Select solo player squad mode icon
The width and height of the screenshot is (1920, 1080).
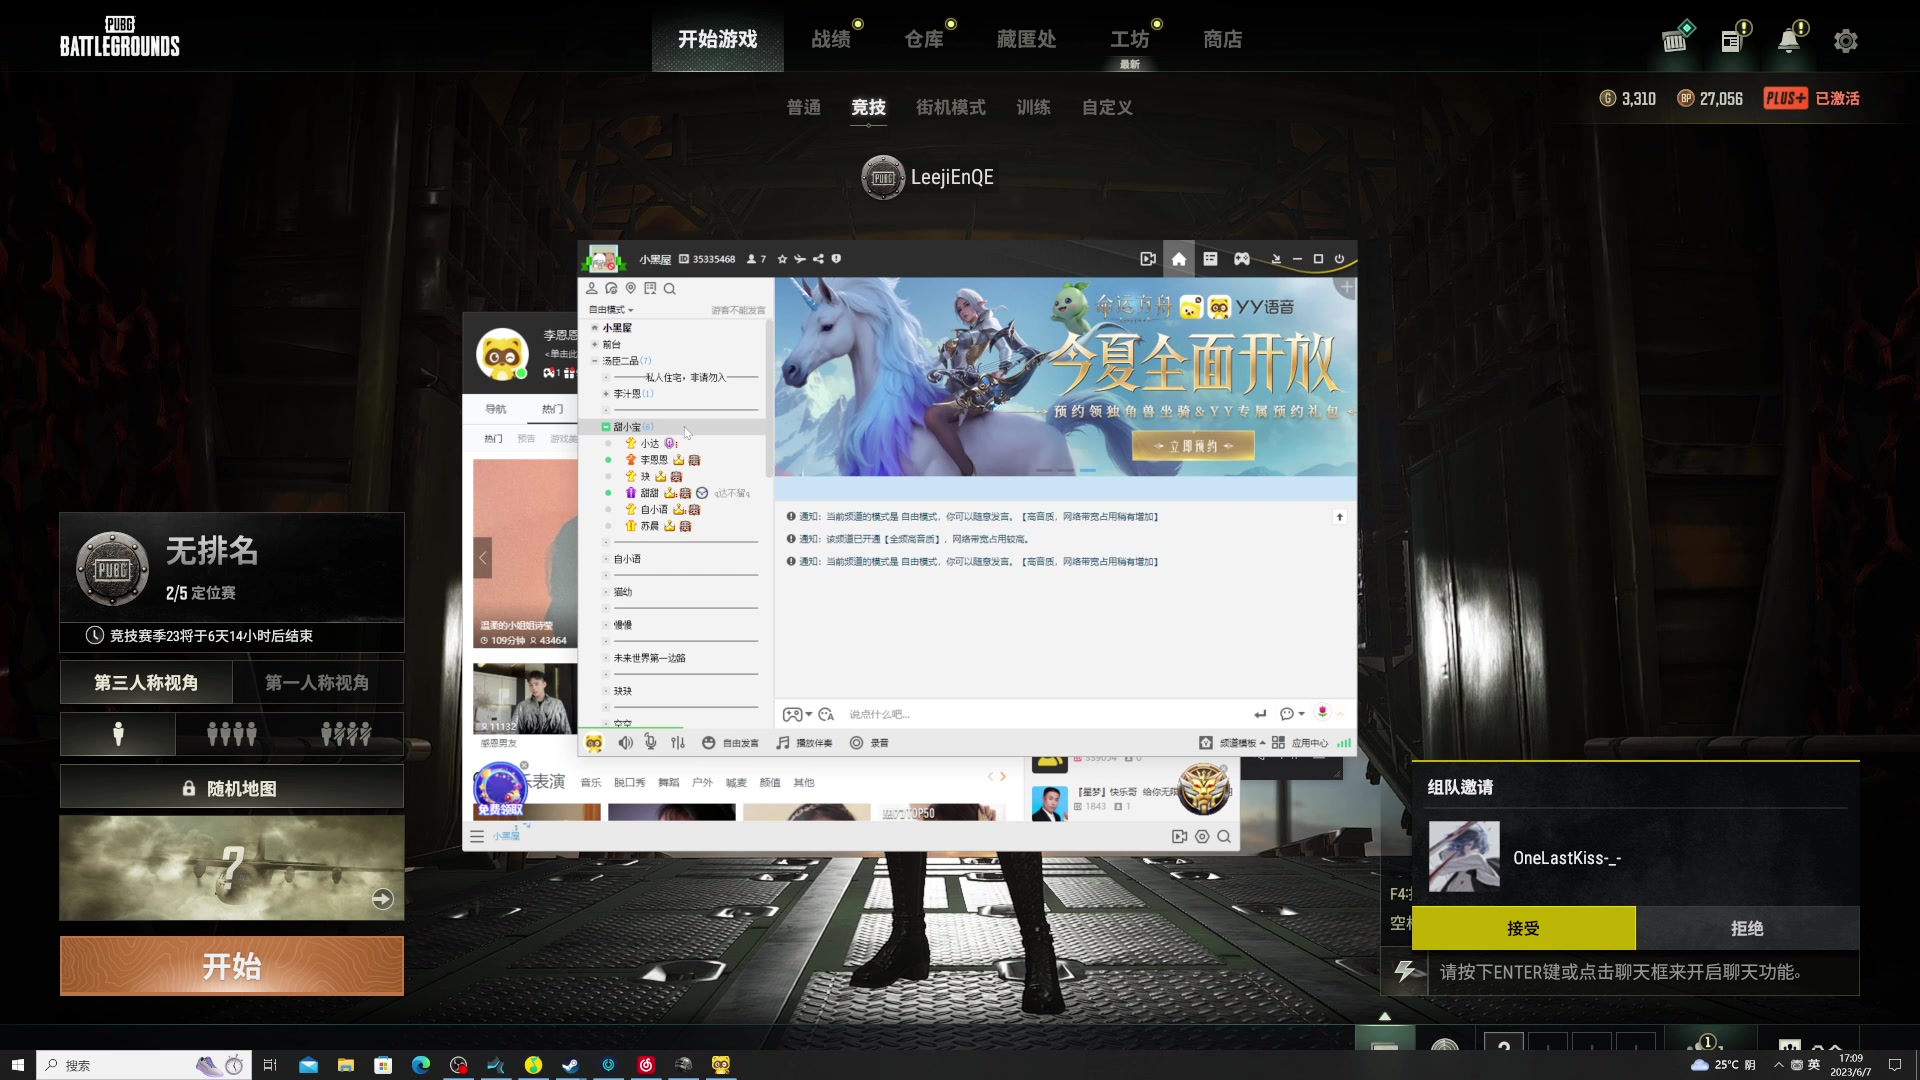pos(118,735)
